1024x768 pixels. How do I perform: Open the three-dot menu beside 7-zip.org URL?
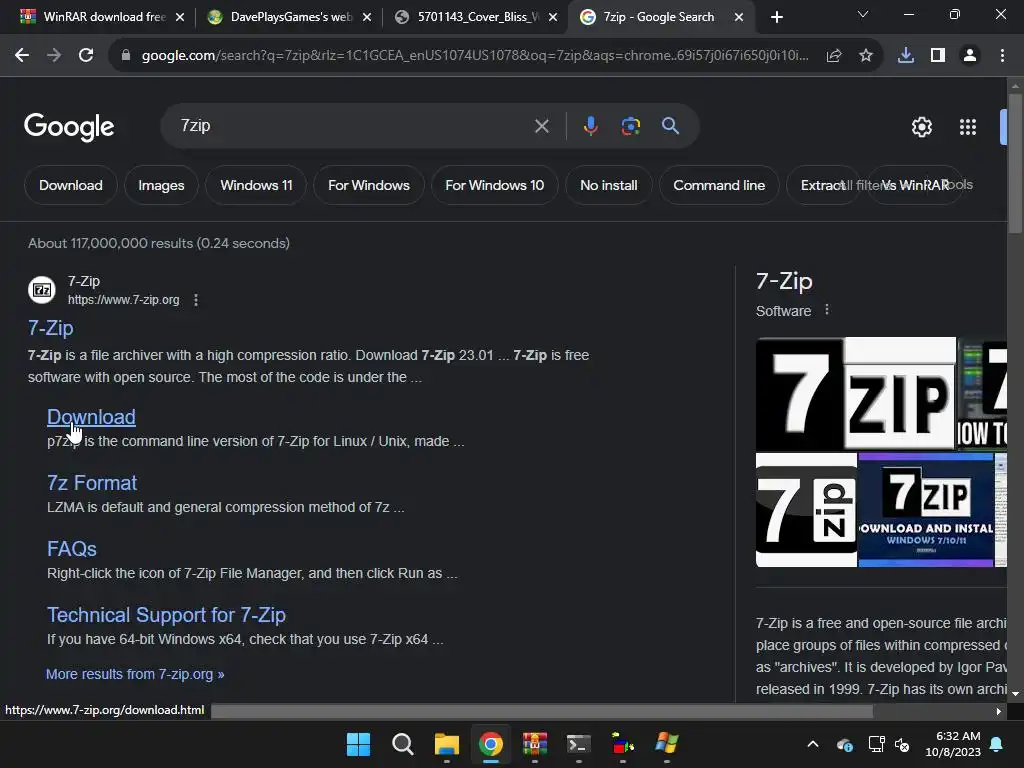point(196,300)
